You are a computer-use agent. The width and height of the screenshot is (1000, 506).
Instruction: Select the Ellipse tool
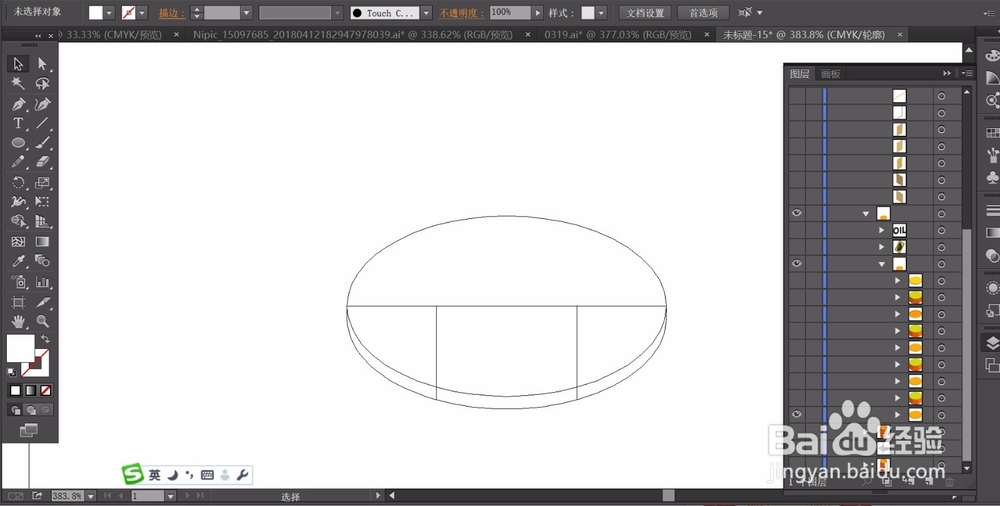(x=18, y=142)
